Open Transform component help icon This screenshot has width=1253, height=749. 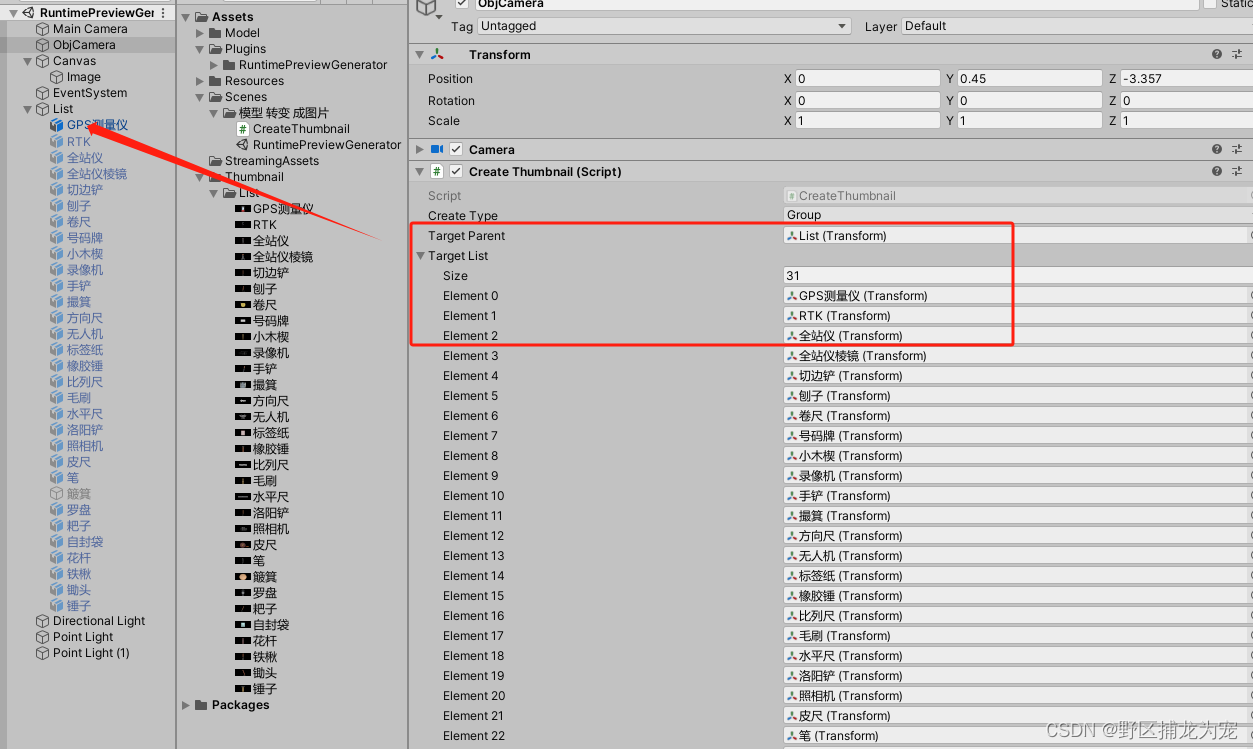click(x=1217, y=55)
